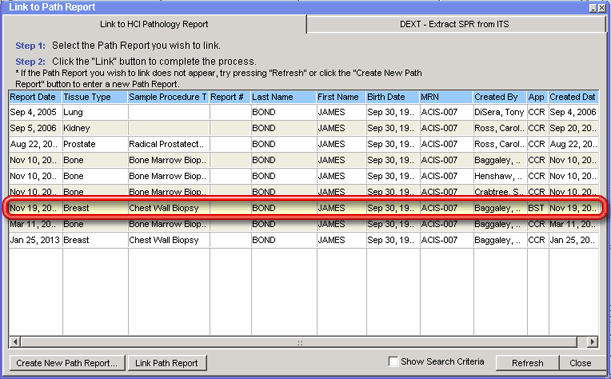611x379 pixels.
Task: Select the Mar 11 report date cell
Action: coord(35,225)
